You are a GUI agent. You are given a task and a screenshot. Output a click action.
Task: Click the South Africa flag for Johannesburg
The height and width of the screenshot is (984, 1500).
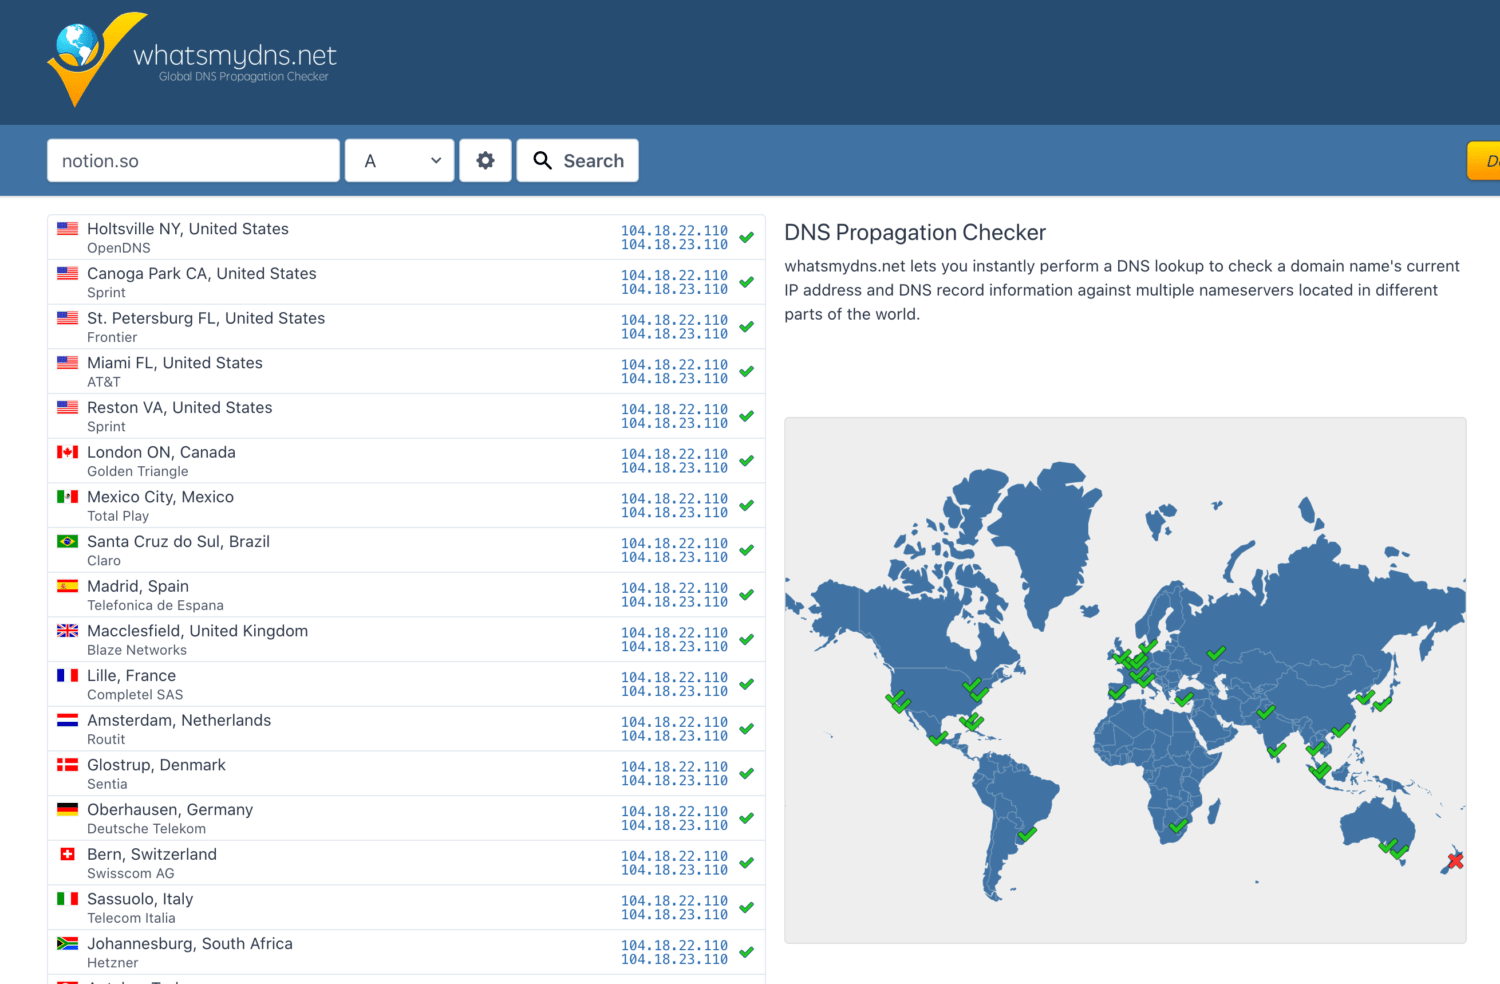click(67, 944)
